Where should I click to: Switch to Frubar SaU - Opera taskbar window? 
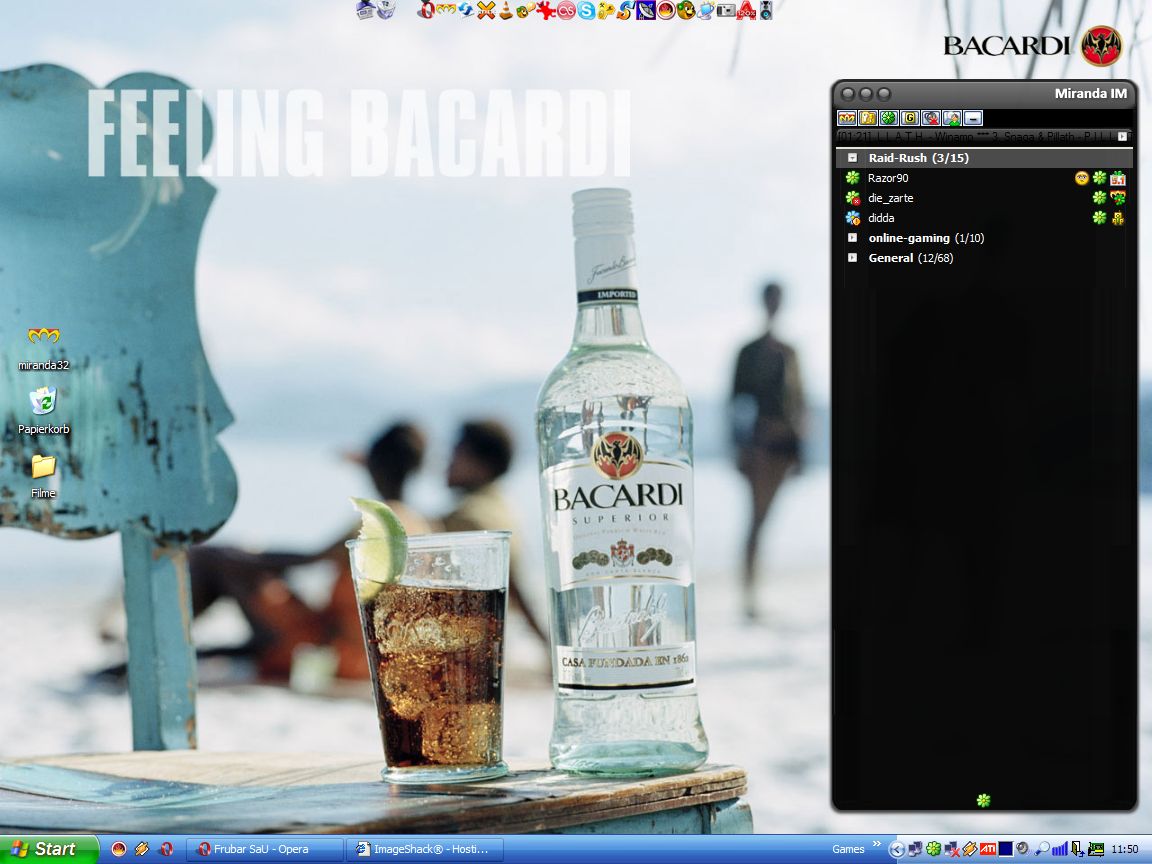(264, 849)
